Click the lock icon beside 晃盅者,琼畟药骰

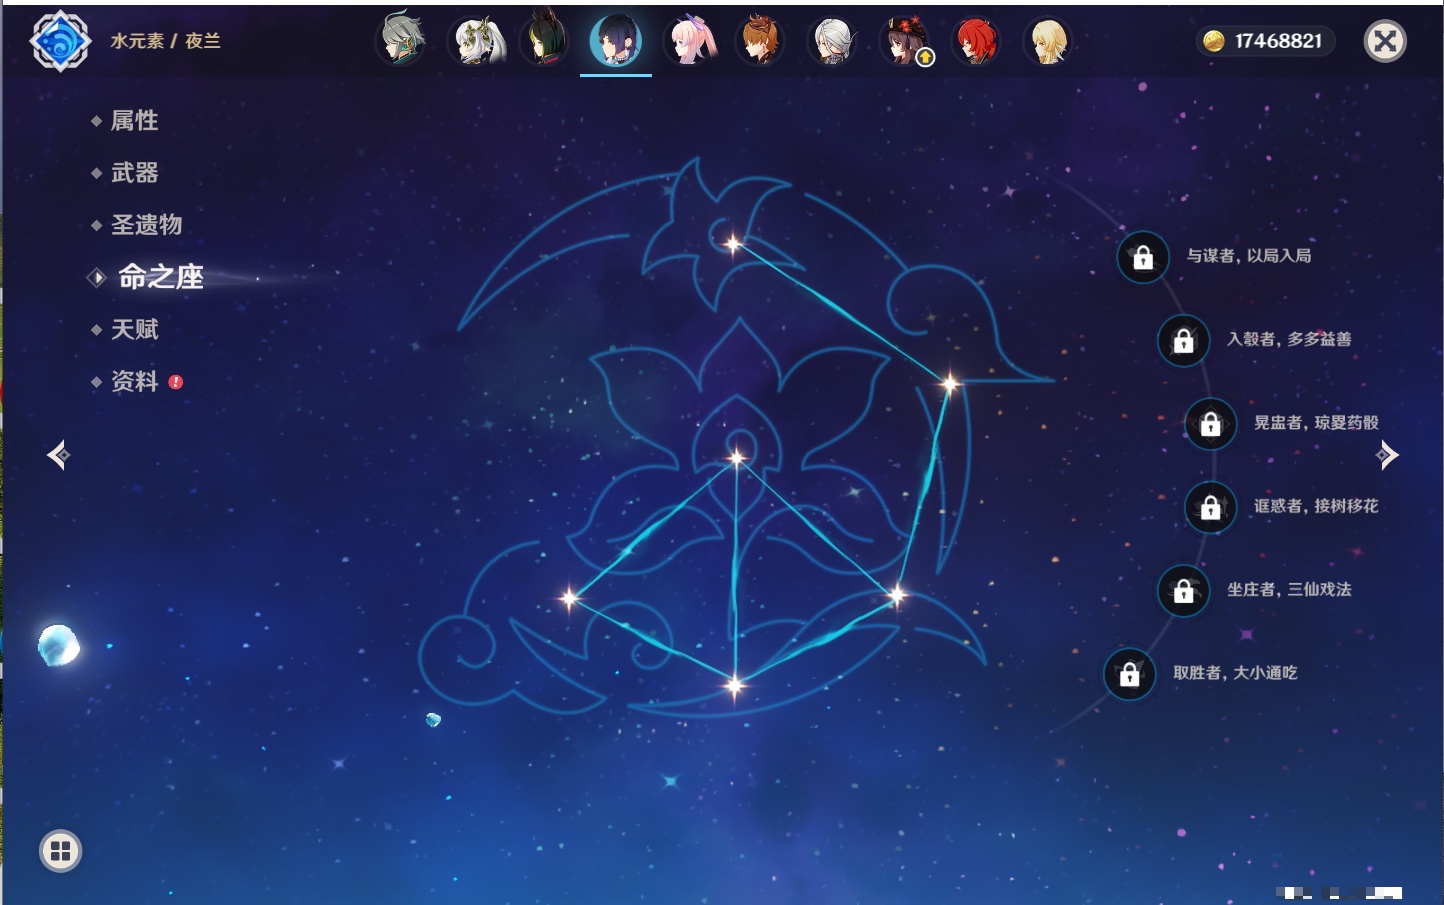point(1210,423)
